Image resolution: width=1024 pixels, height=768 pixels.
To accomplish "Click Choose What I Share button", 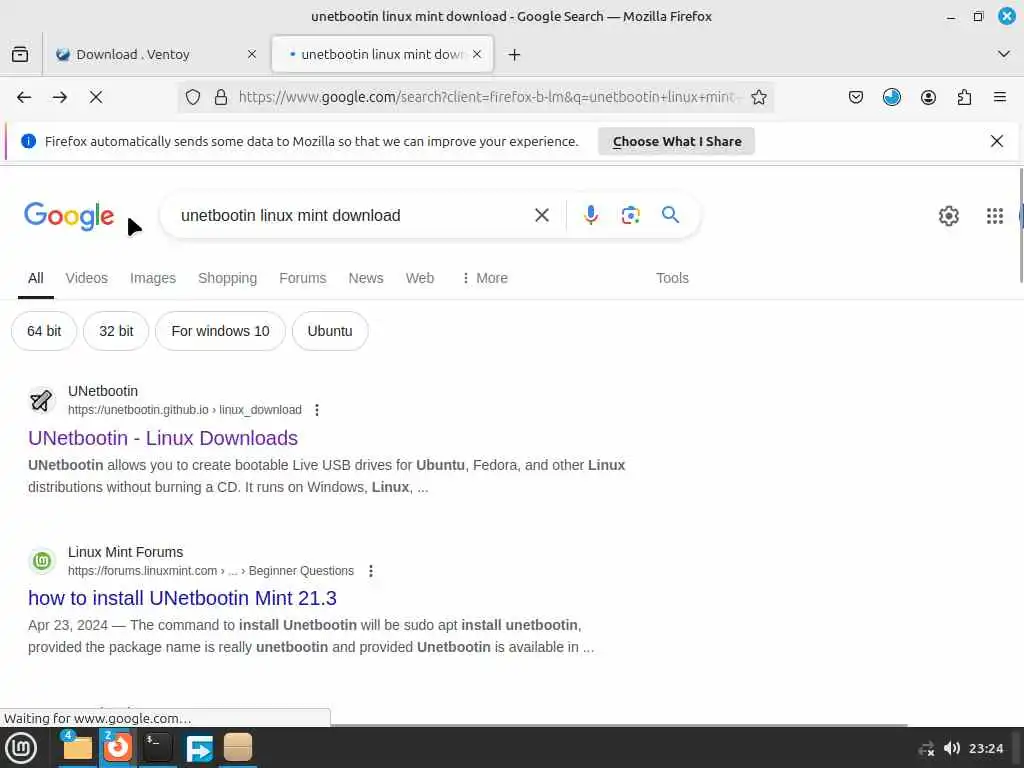I will tap(677, 141).
